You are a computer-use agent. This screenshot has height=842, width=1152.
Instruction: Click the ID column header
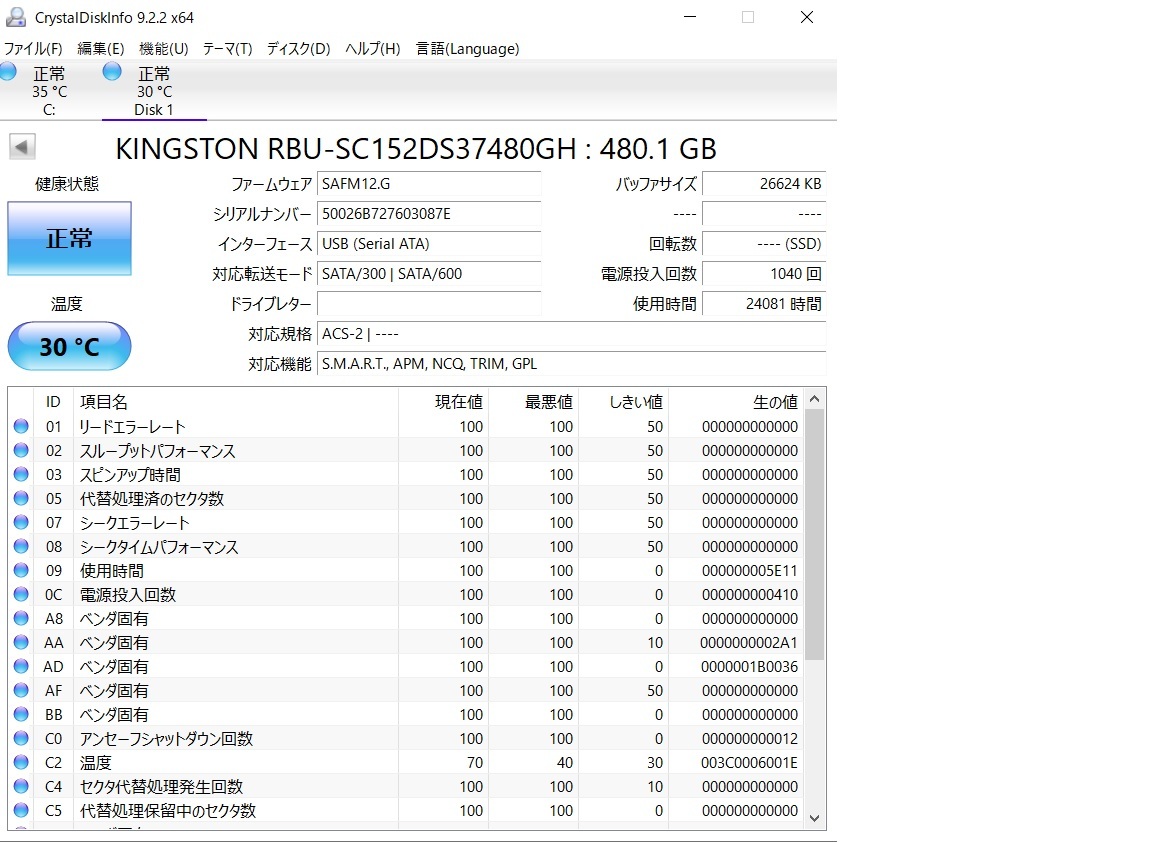tap(53, 402)
